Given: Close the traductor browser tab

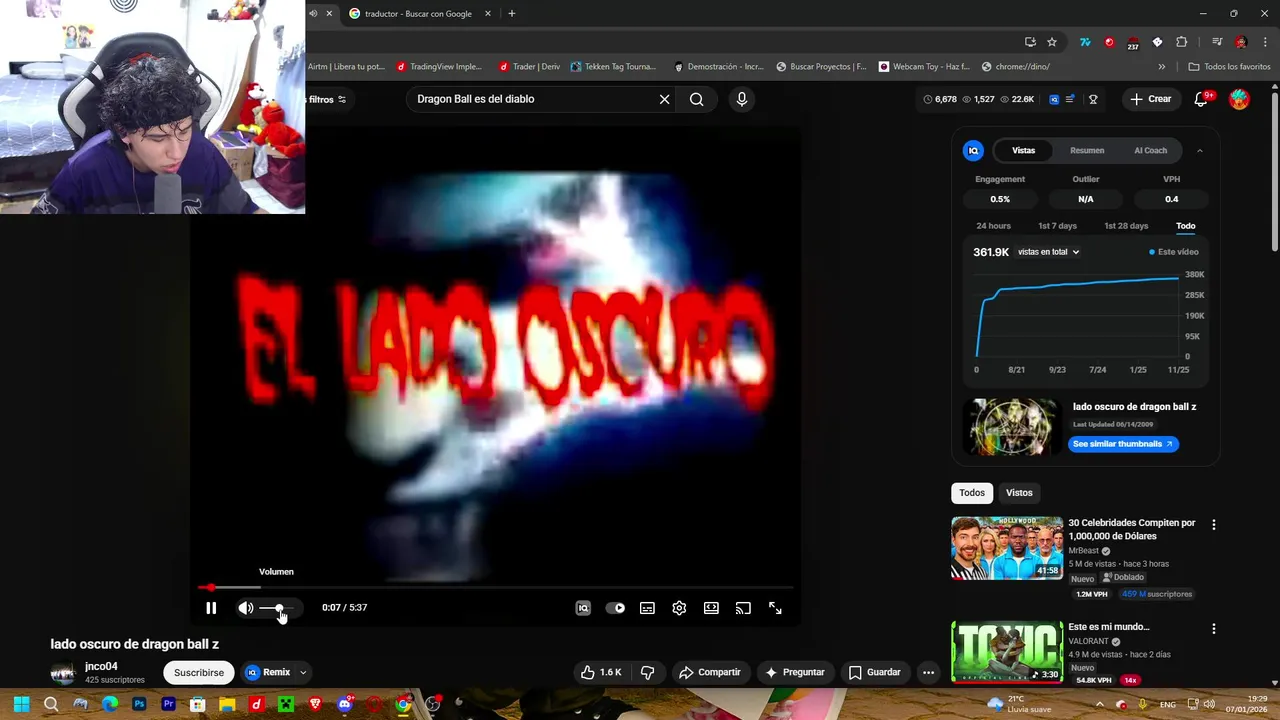Looking at the screenshot, I should 488,14.
